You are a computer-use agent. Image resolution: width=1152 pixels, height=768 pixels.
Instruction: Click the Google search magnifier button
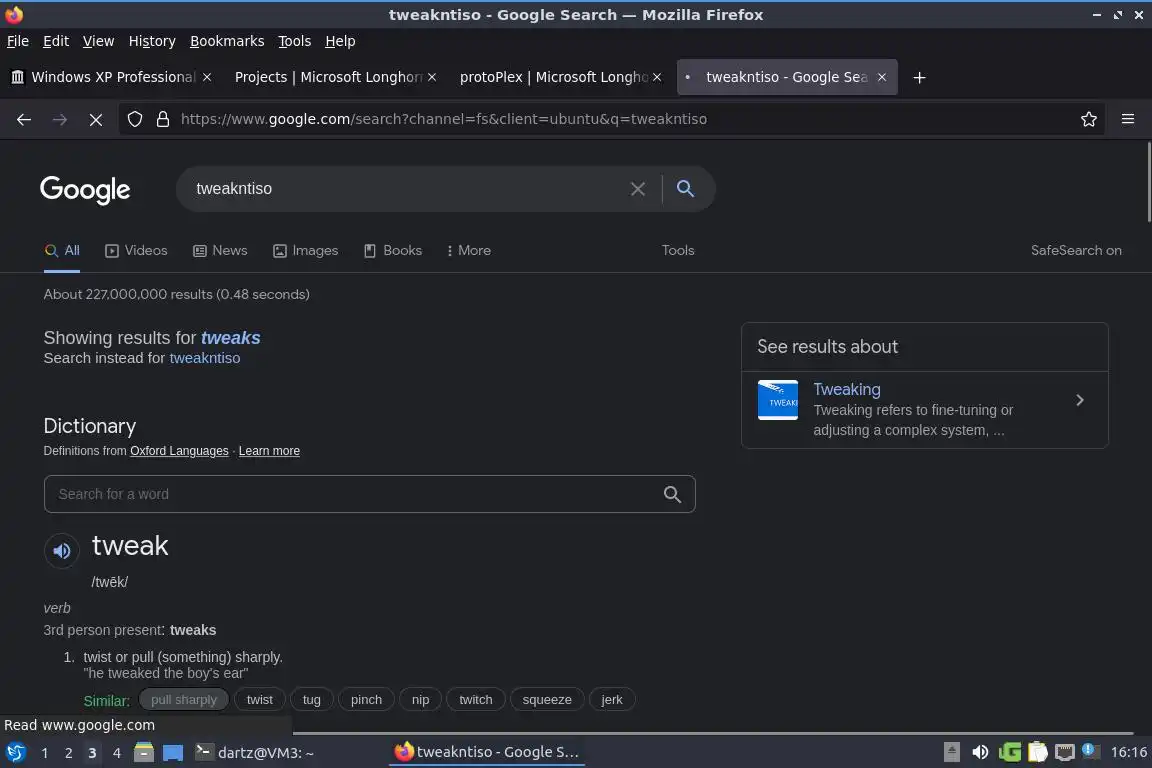(x=685, y=189)
